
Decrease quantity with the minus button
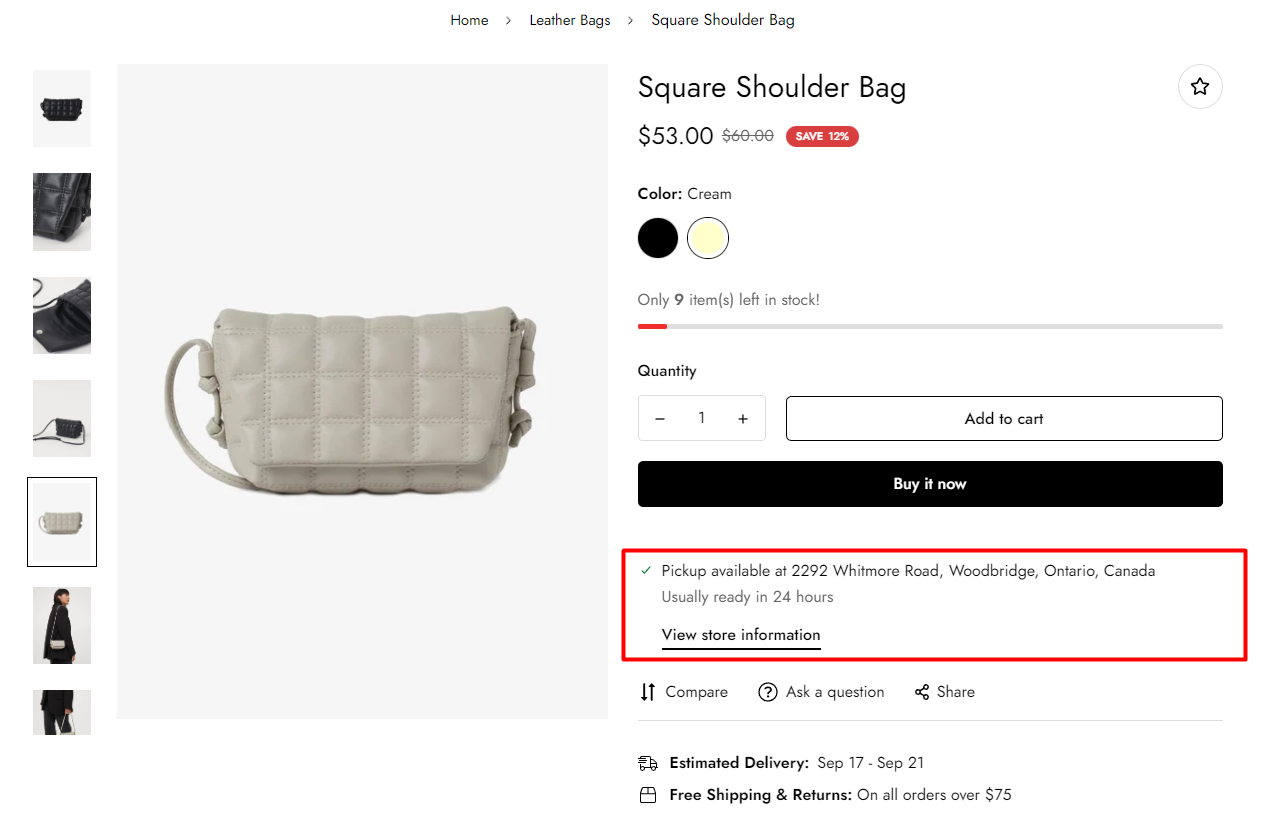pos(660,419)
